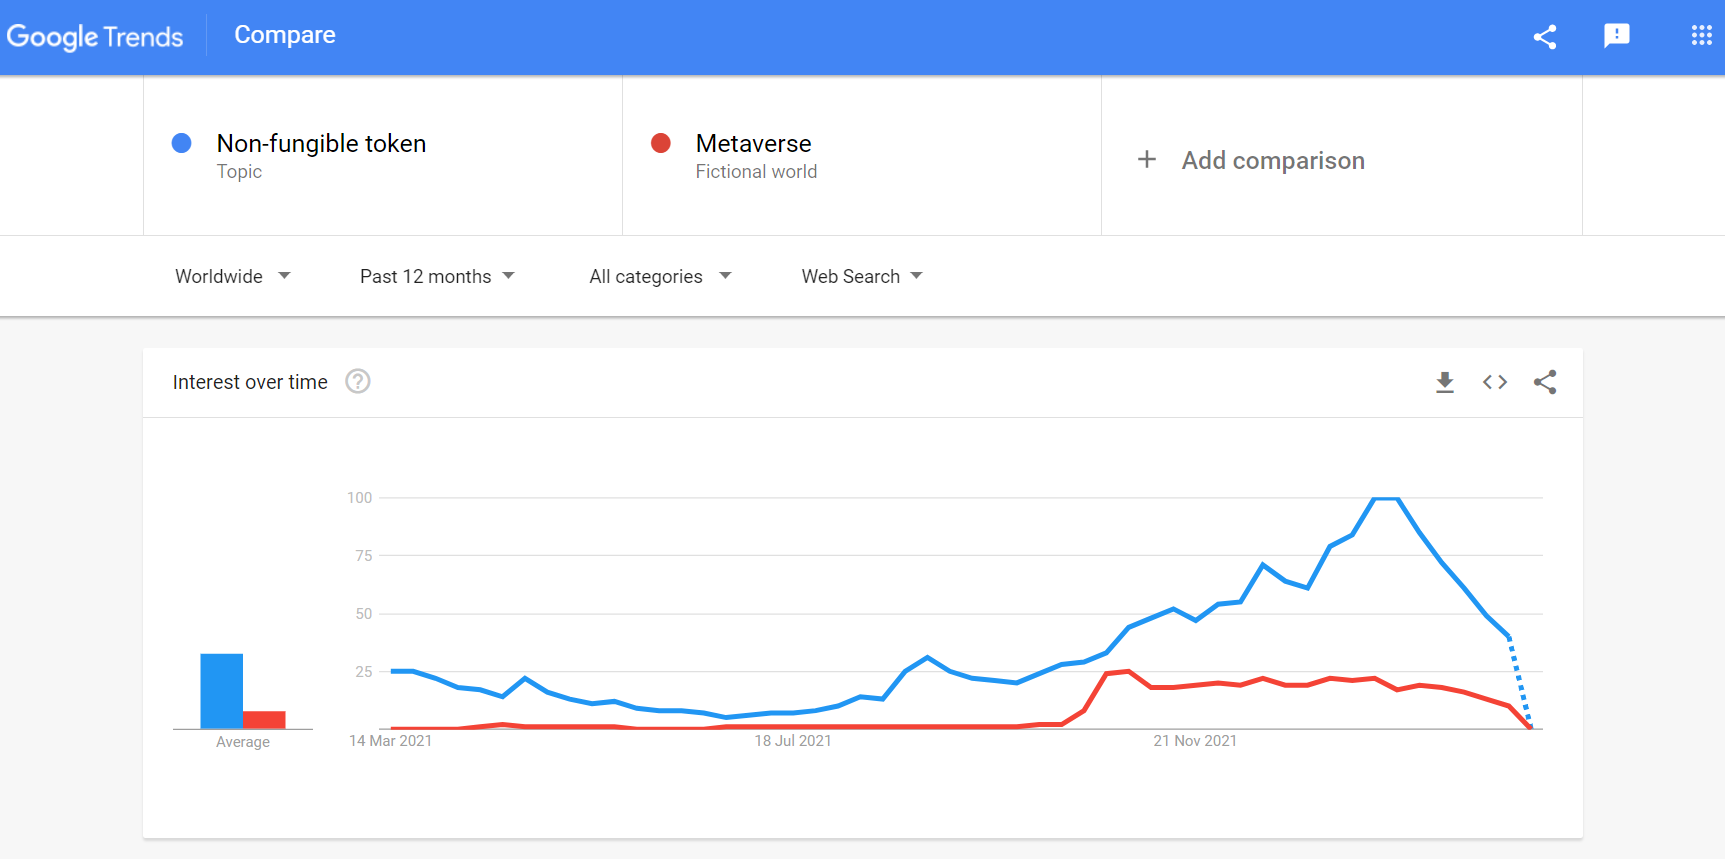Viewport: 1725px width, 859px height.
Task: Download the Interest over time CSV
Action: click(x=1445, y=382)
